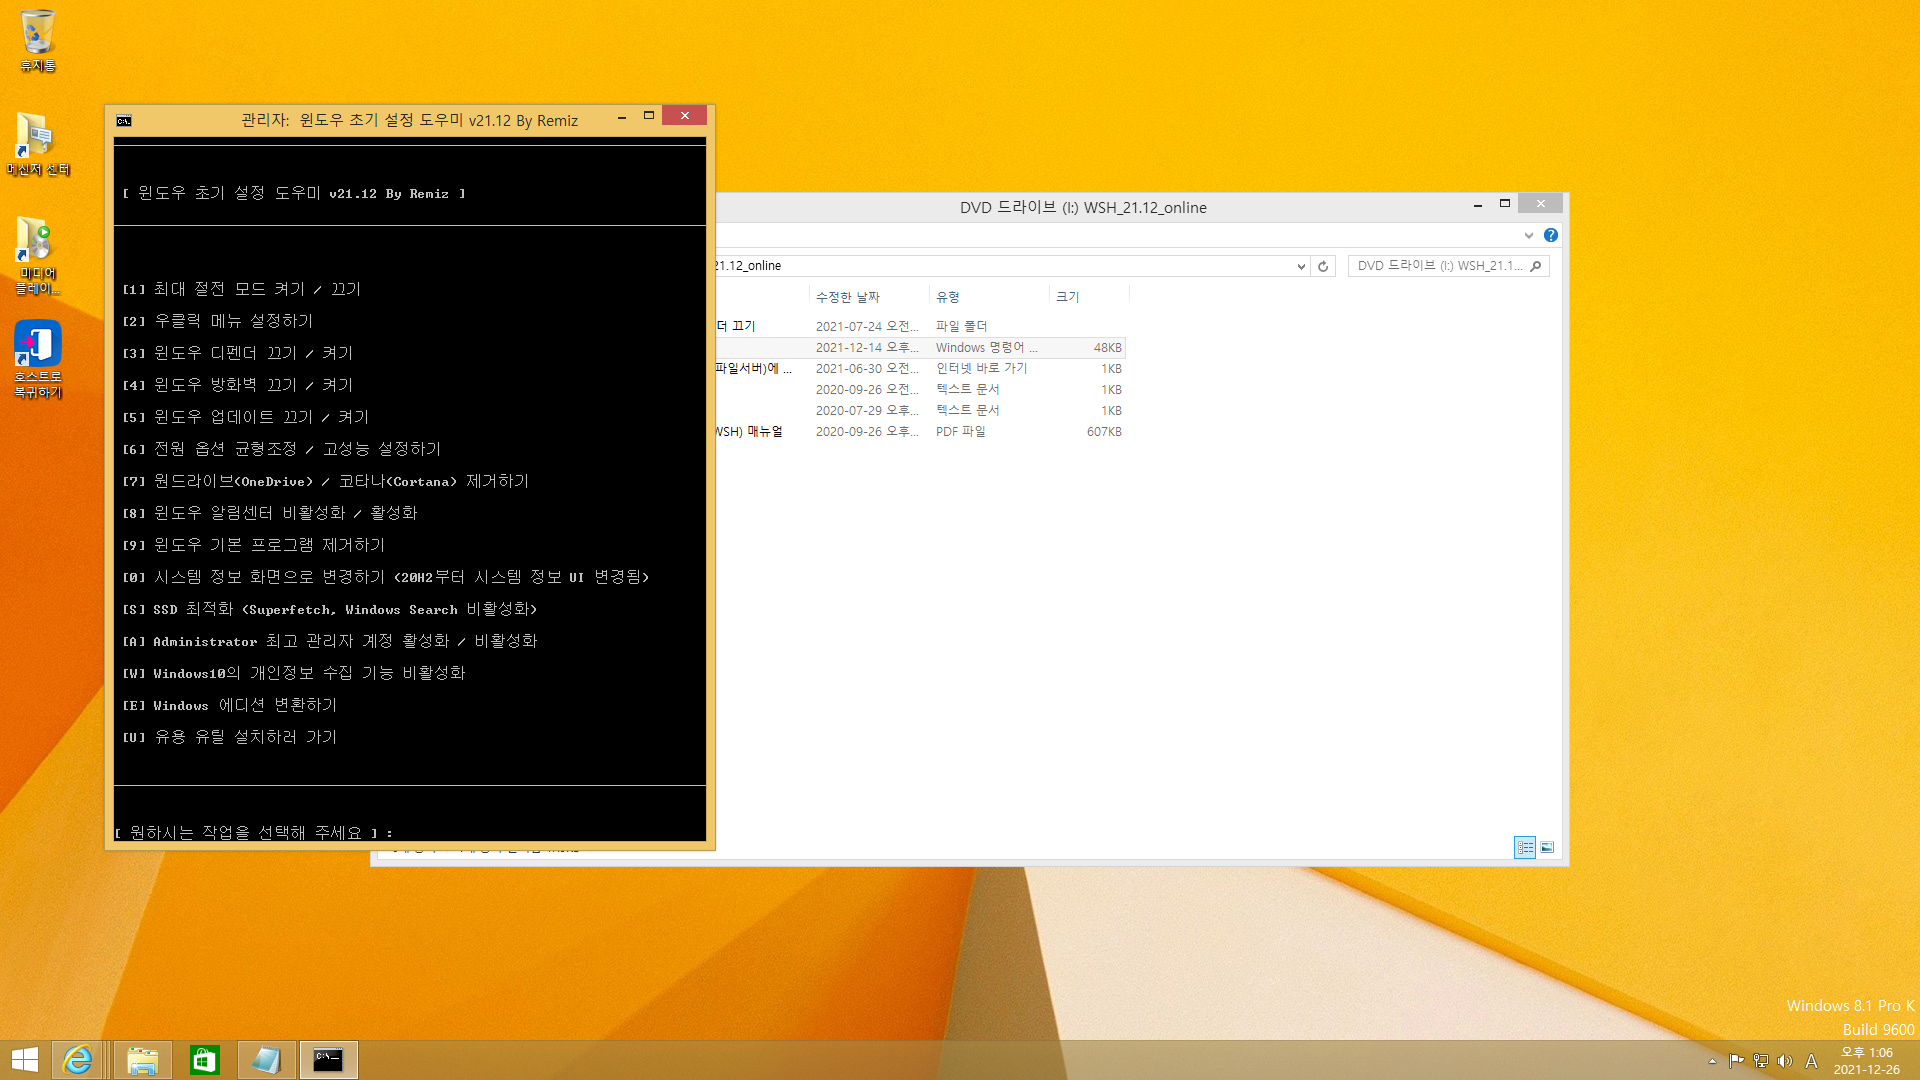Screen dimensions: 1920x1080
Task: Open the Recycle Bin desktop icon
Action: tap(38, 40)
